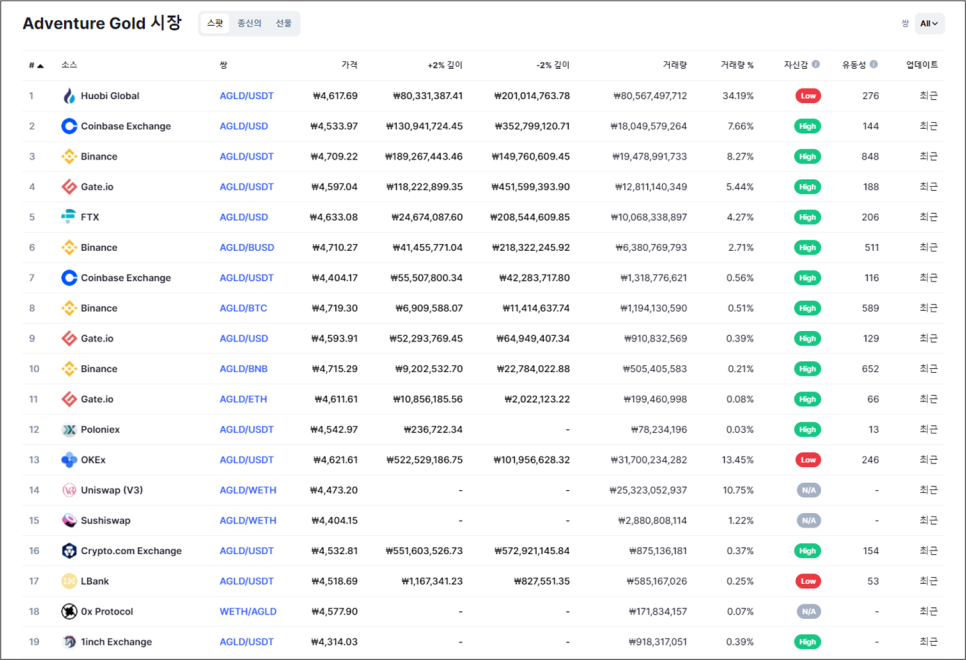
Task: Open the AGLD/BNB pair link
Action: tap(243, 369)
